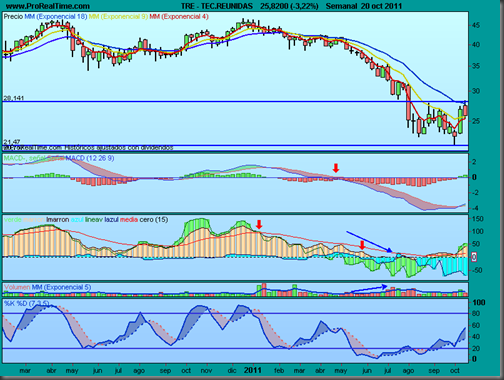Click the 2011 year marker on time axis
The width and height of the screenshot is (504, 380).
253,370
